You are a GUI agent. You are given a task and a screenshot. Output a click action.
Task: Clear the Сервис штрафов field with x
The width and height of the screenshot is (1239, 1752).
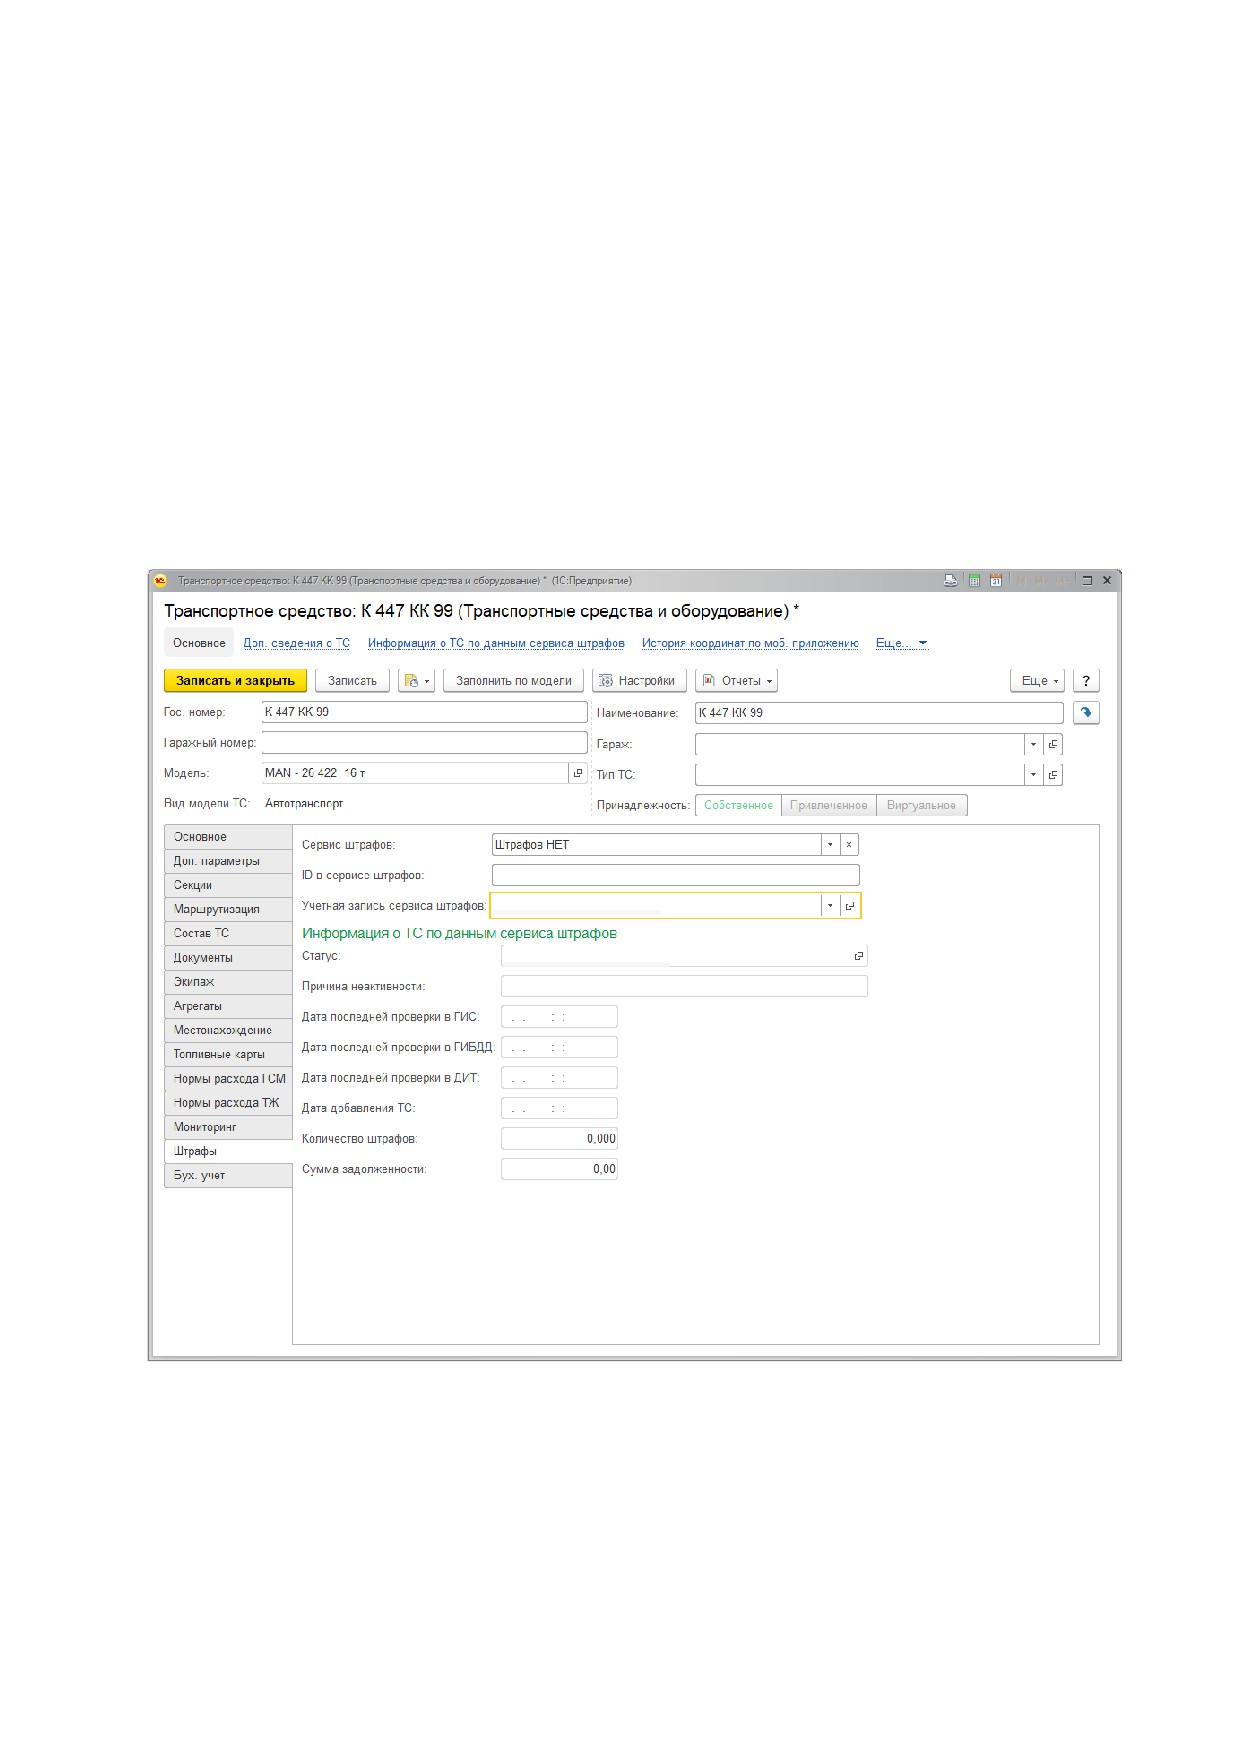849,845
